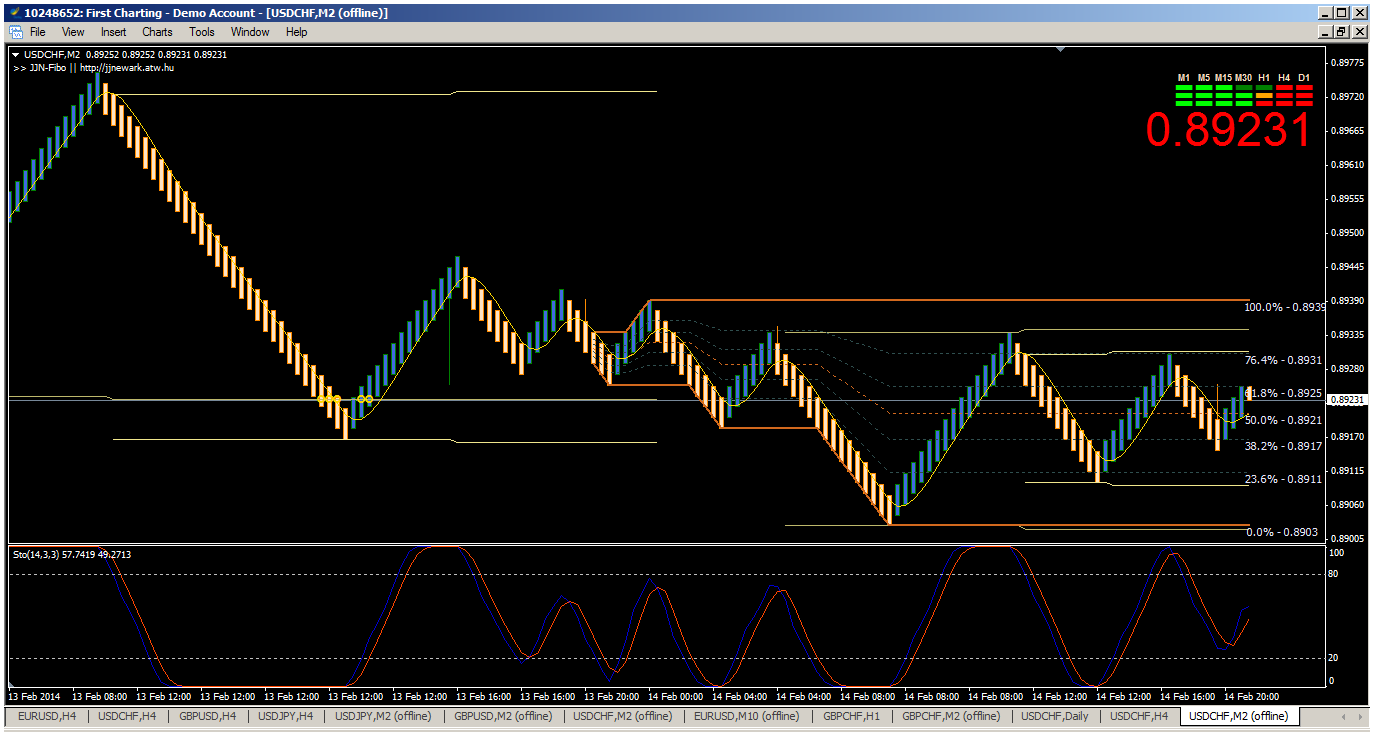
Task: Click the 14 Feb 00:00 time label
Action: tap(676, 696)
